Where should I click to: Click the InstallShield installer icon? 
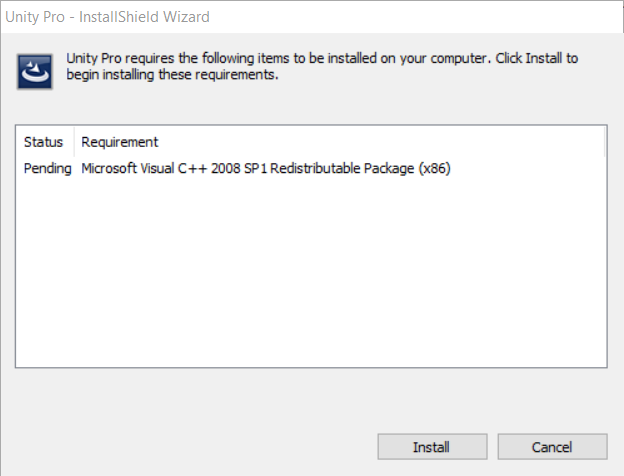click(35, 72)
